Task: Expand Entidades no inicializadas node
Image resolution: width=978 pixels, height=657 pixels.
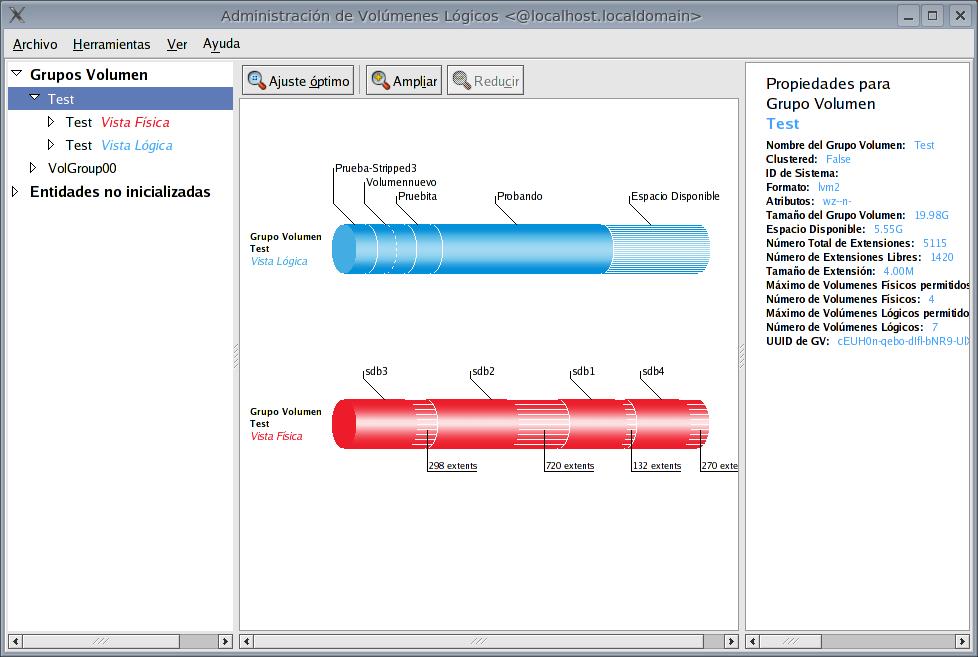Action: [x=15, y=192]
